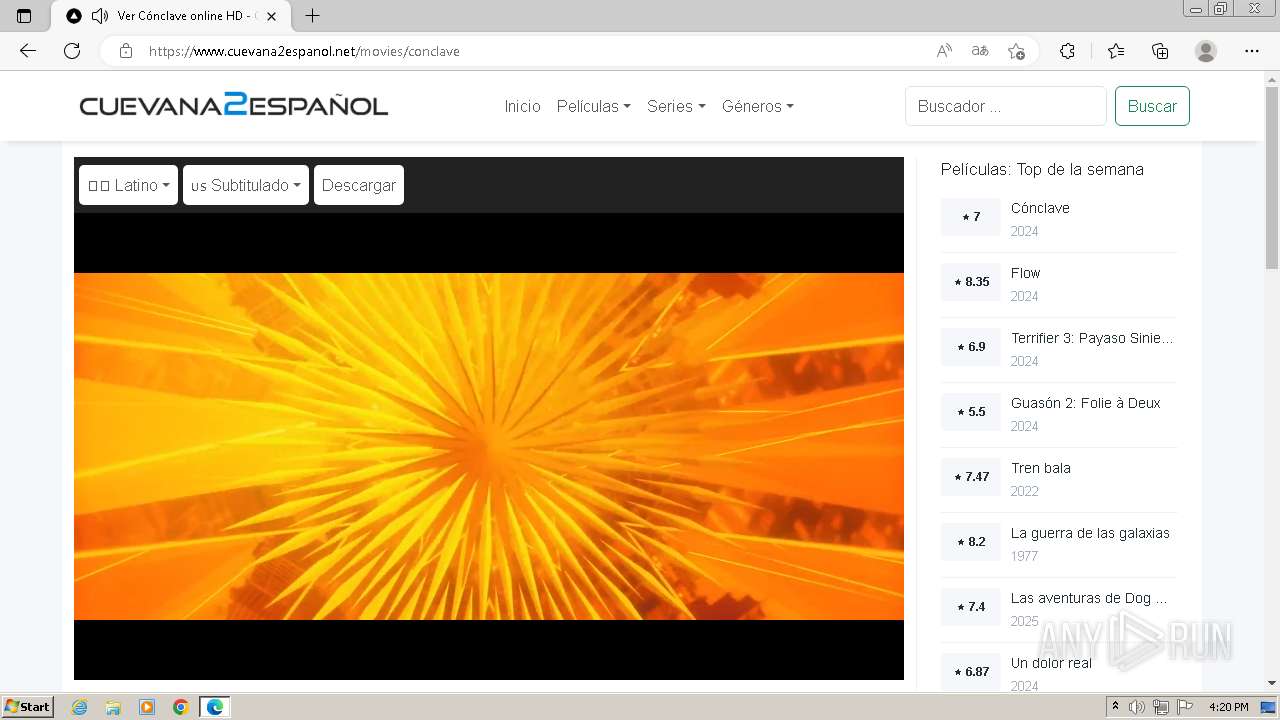
Task: Open Action Center flag icon
Action: tap(1185, 707)
